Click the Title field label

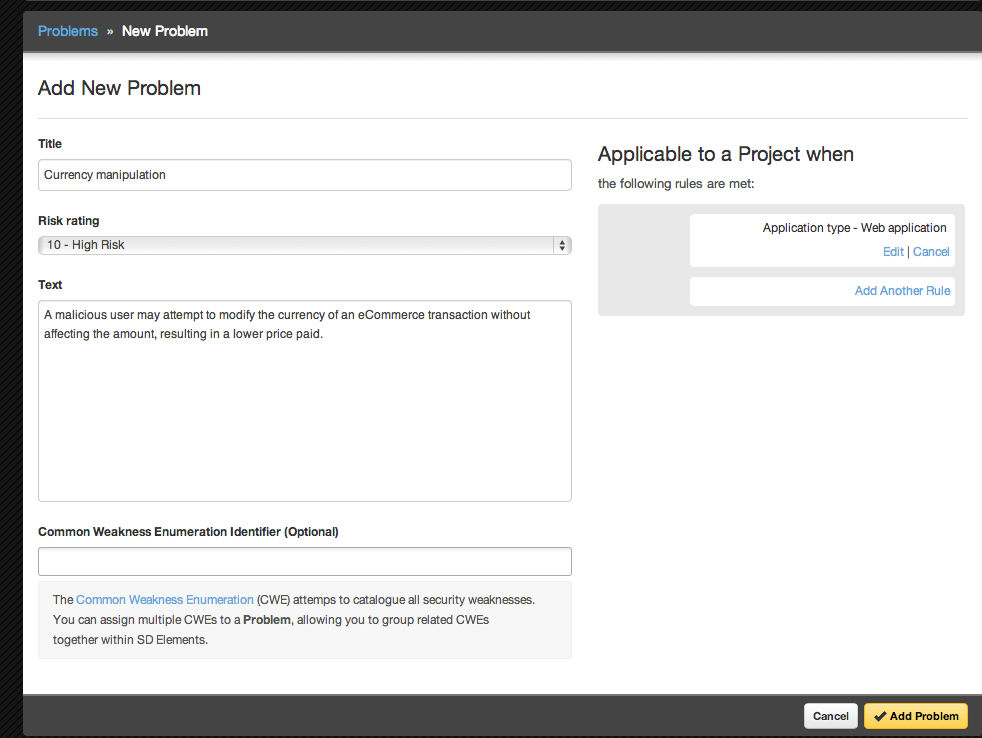click(x=50, y=144)
